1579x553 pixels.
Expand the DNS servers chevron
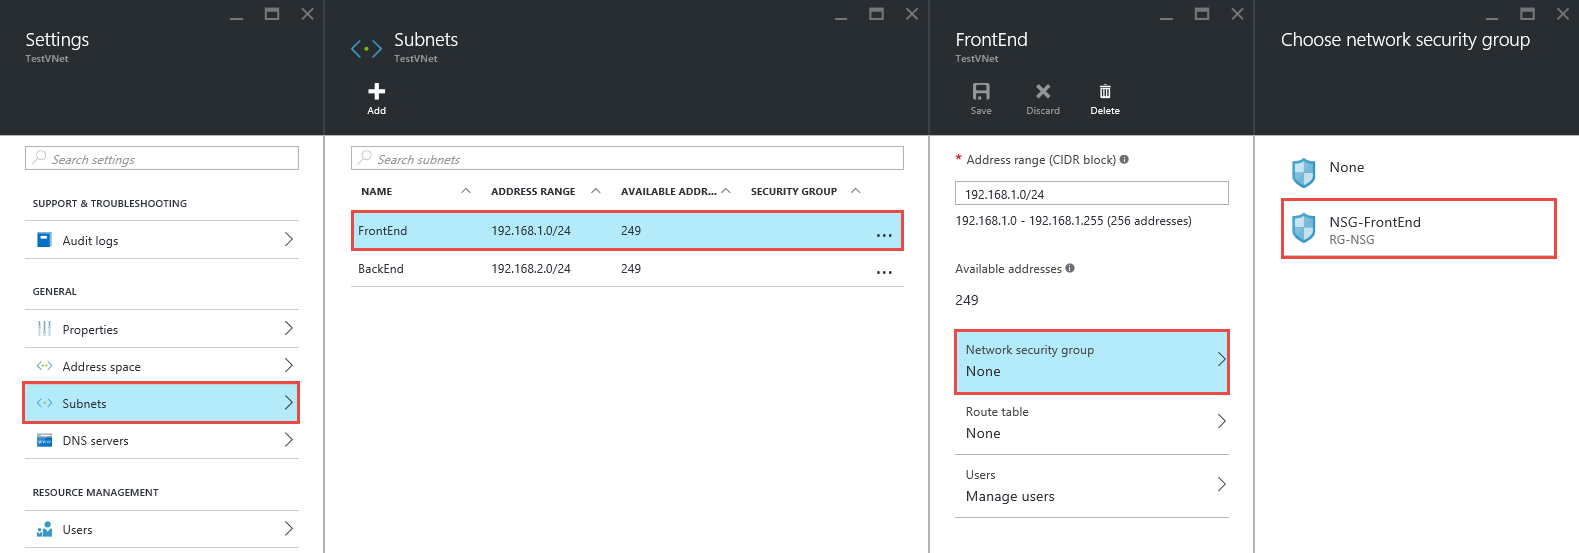(288, 439)
